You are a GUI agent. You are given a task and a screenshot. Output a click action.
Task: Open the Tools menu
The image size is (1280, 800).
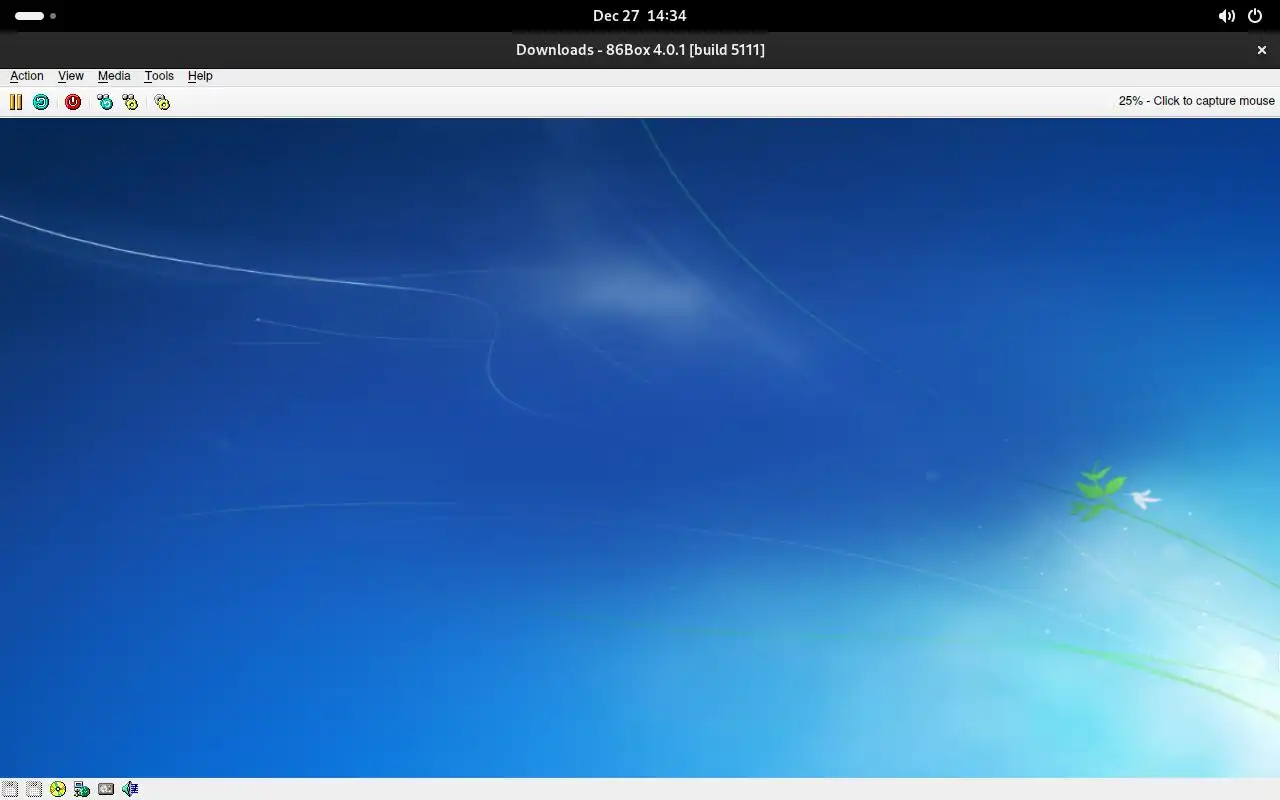159,76
